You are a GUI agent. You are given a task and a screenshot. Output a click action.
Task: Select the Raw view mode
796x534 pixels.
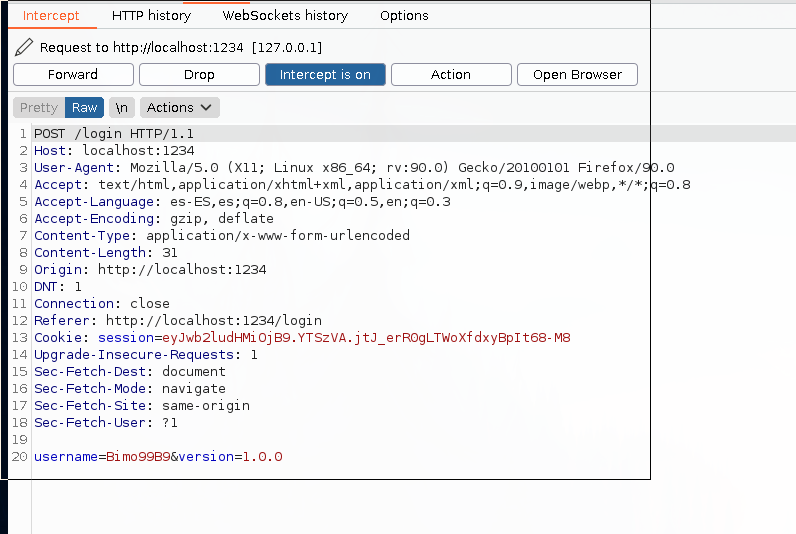[84, 107]
